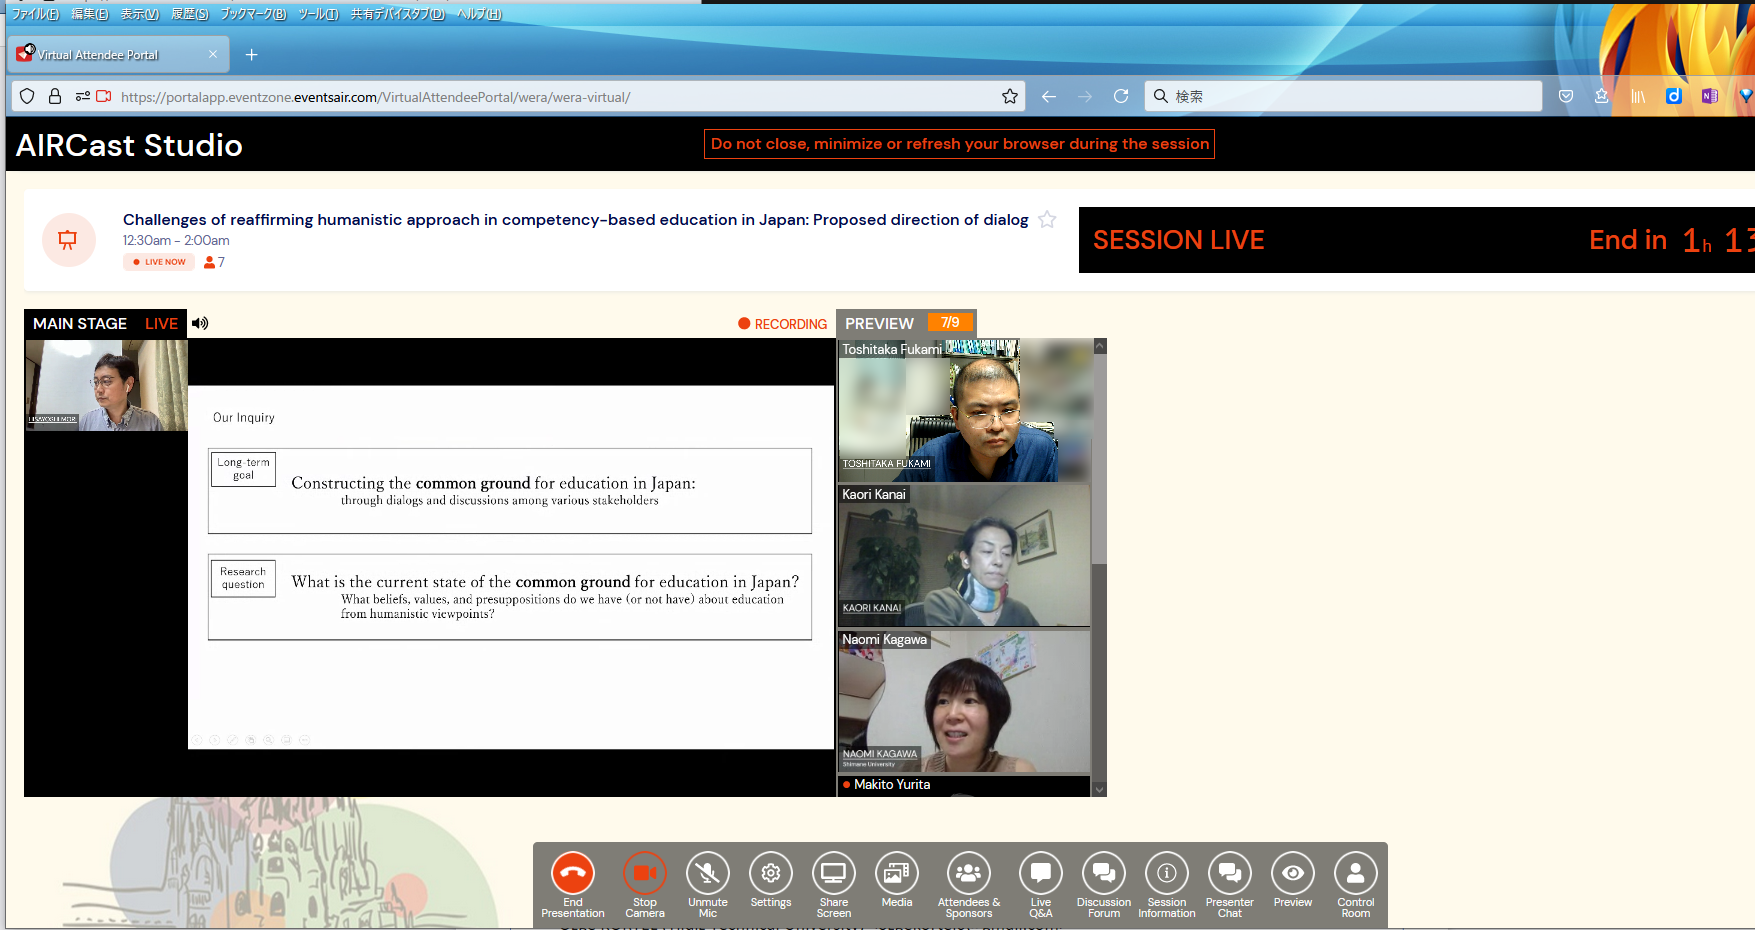Image resolution: width=1755 pixels, height=930 pixels.
Task: Mute main stage speaker volume
Action: (200, 323)
